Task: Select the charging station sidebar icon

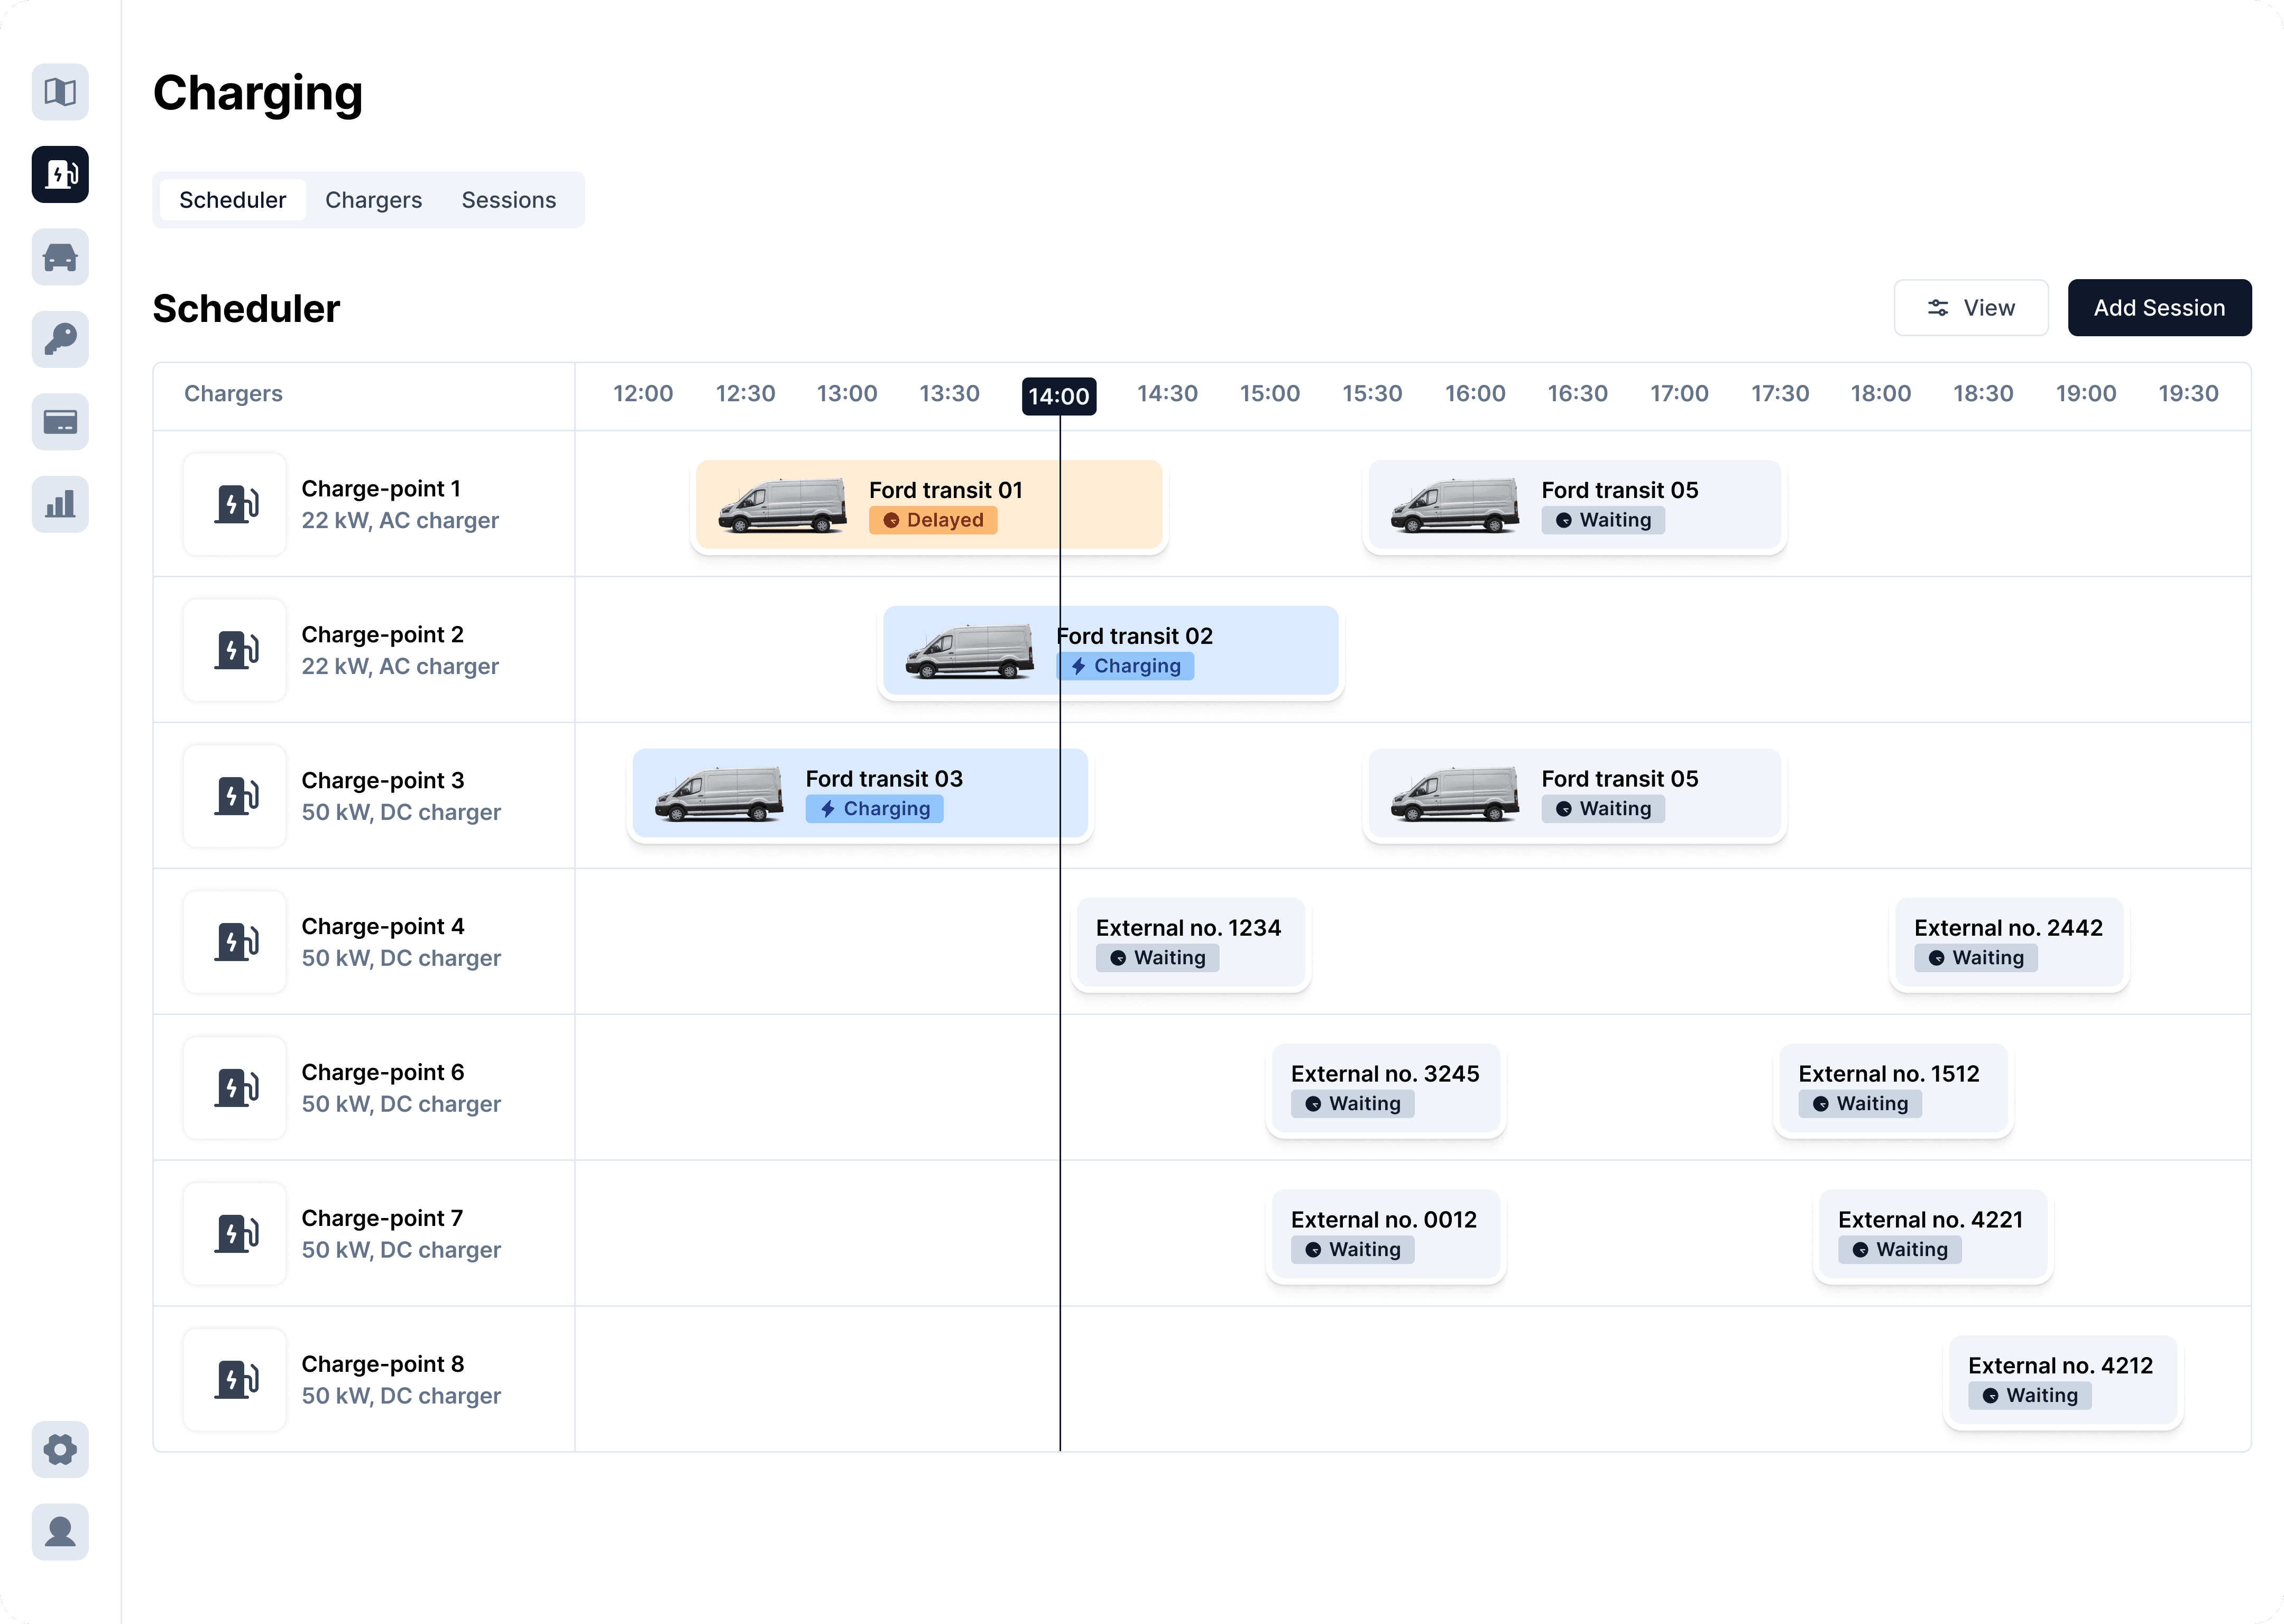Action: pos(60,174)
